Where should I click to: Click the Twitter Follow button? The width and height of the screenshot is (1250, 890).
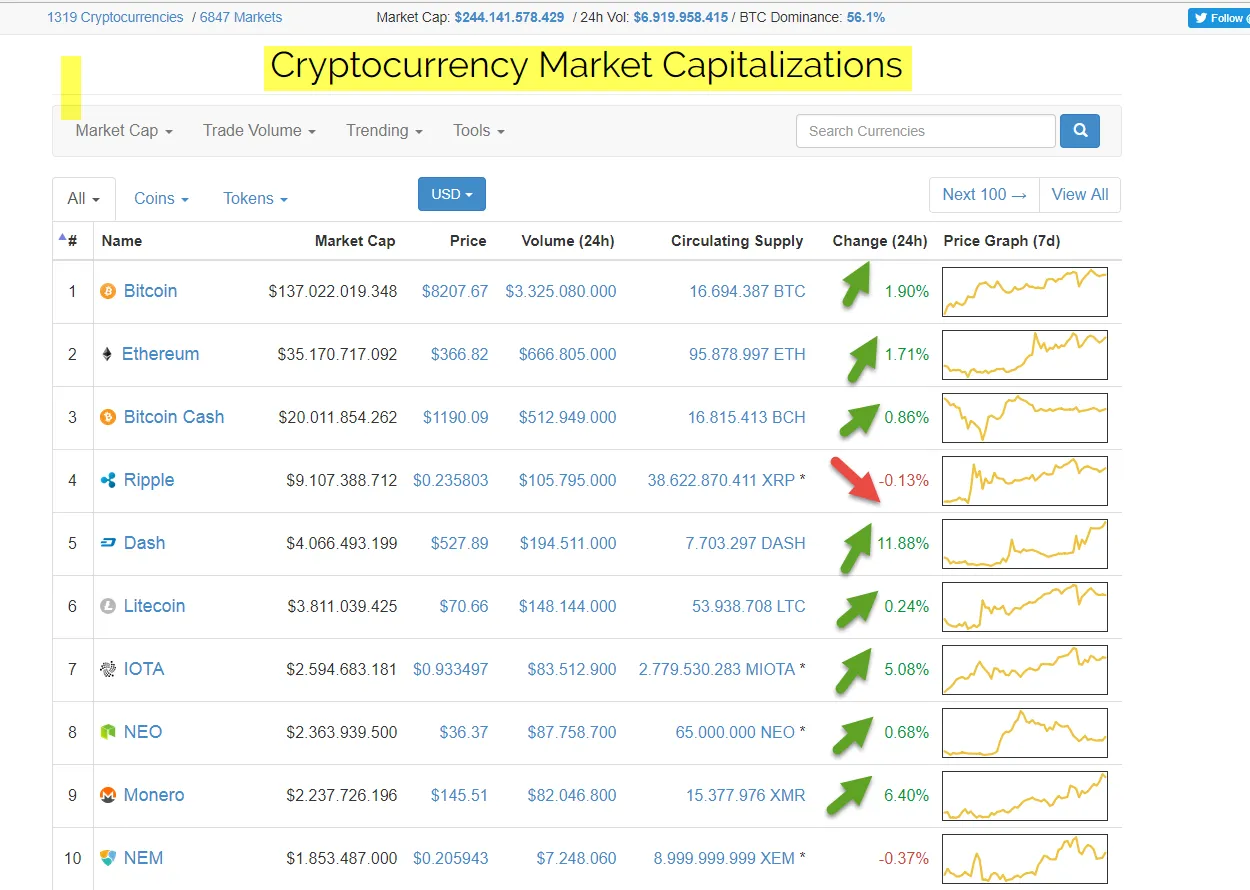[x=1219, y=18]
